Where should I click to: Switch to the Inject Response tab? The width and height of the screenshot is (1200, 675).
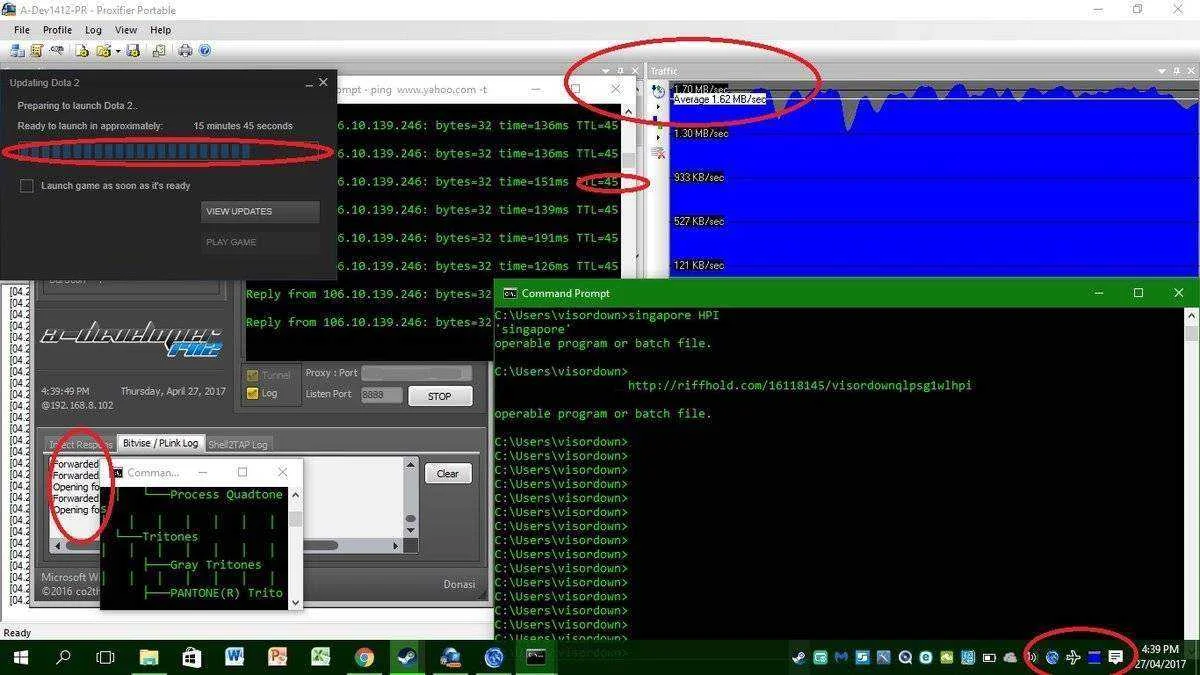(81, 444)
